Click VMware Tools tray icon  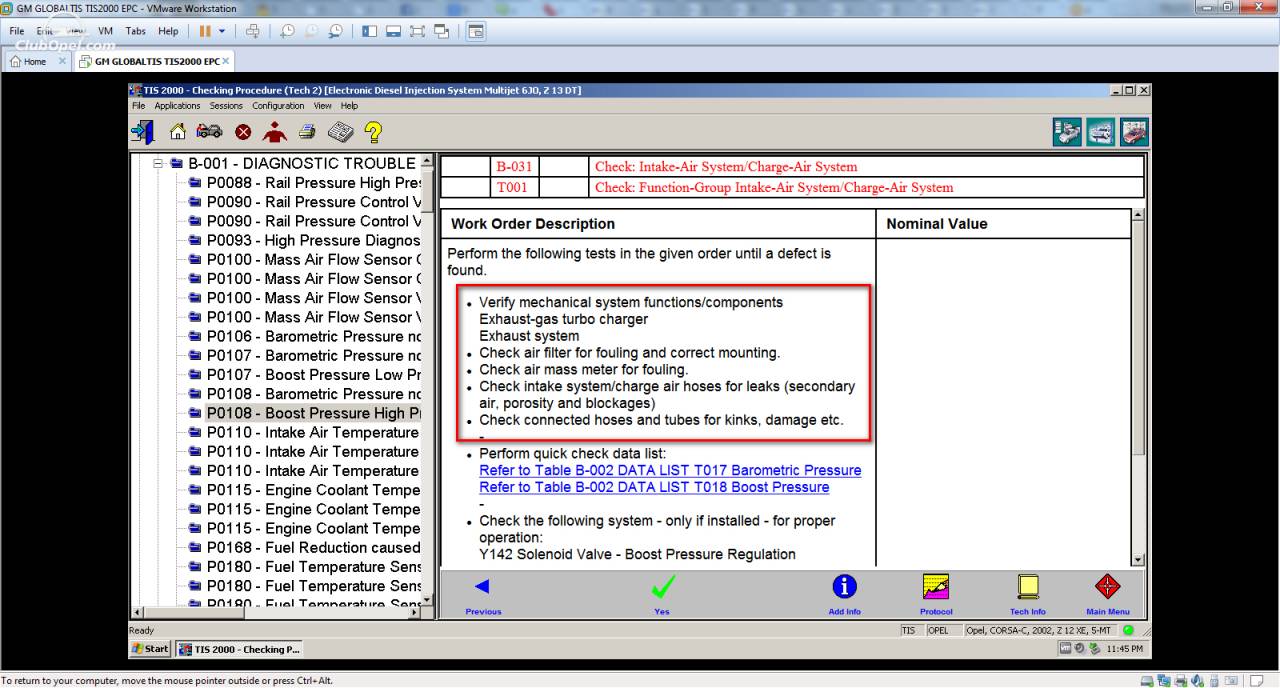(x=1066, y=649)
